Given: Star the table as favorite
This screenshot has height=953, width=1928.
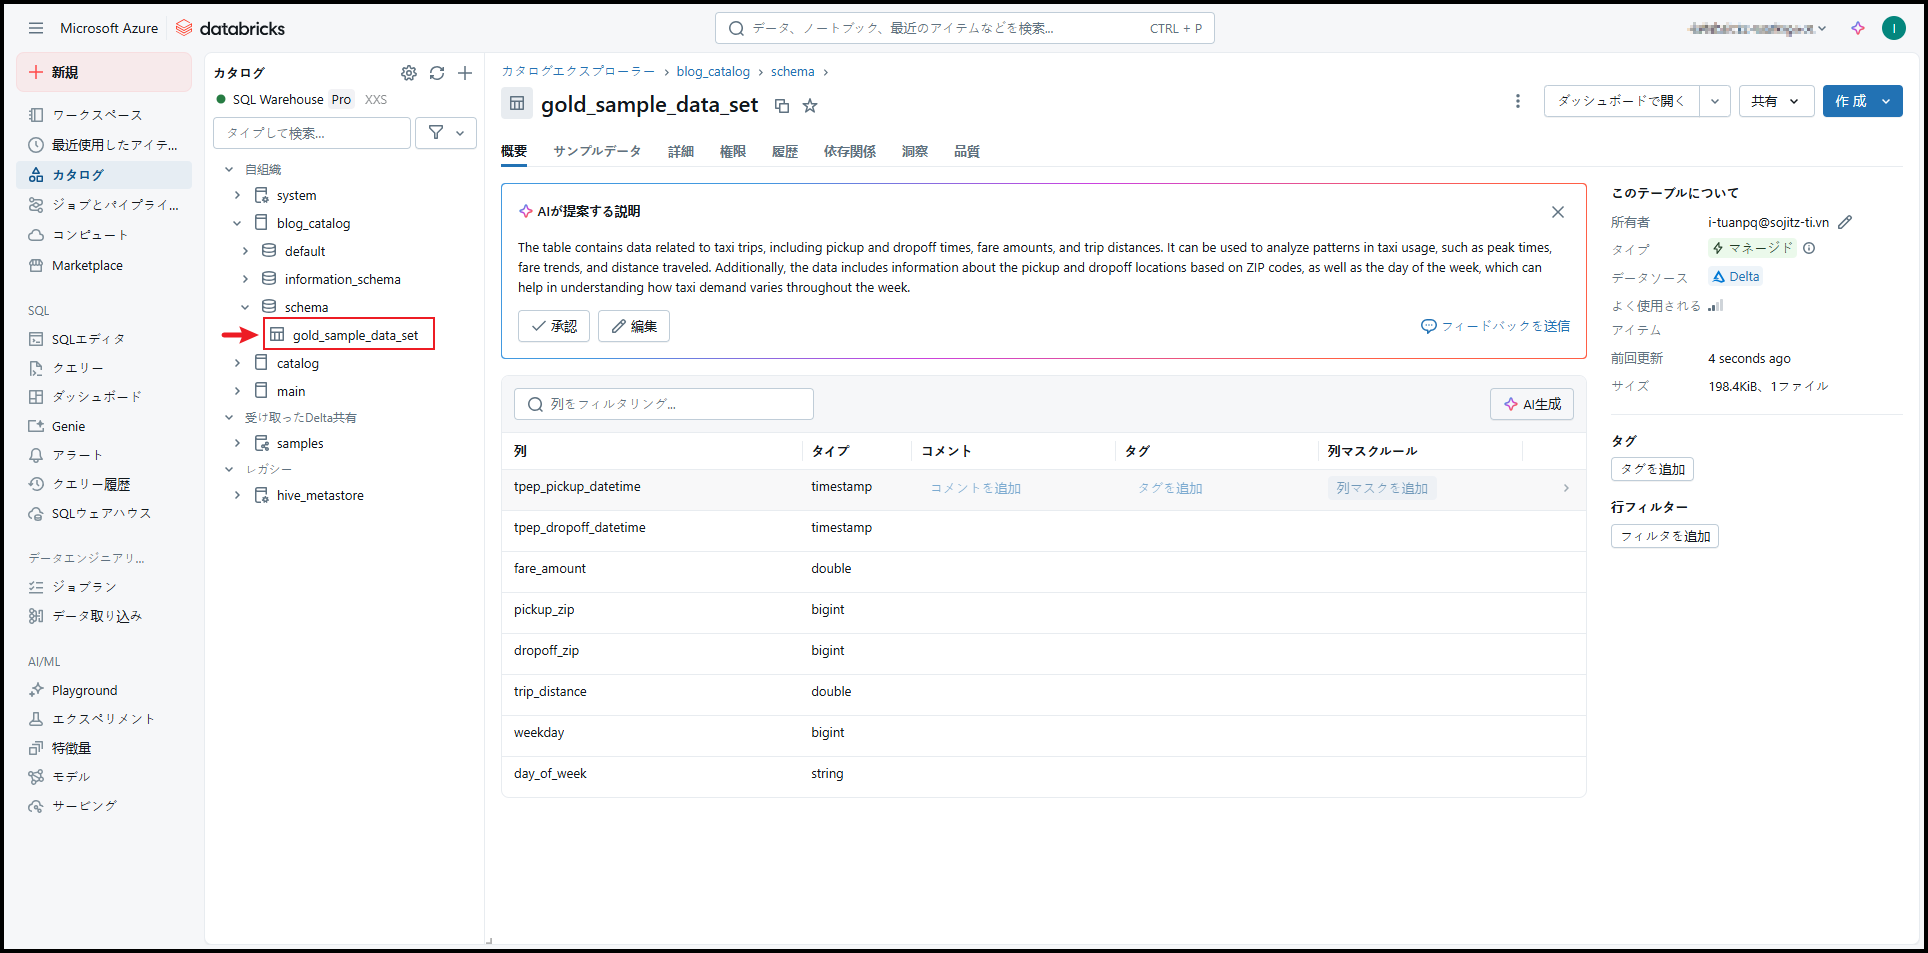Looking at the screenshot, I should click(810, 106).
